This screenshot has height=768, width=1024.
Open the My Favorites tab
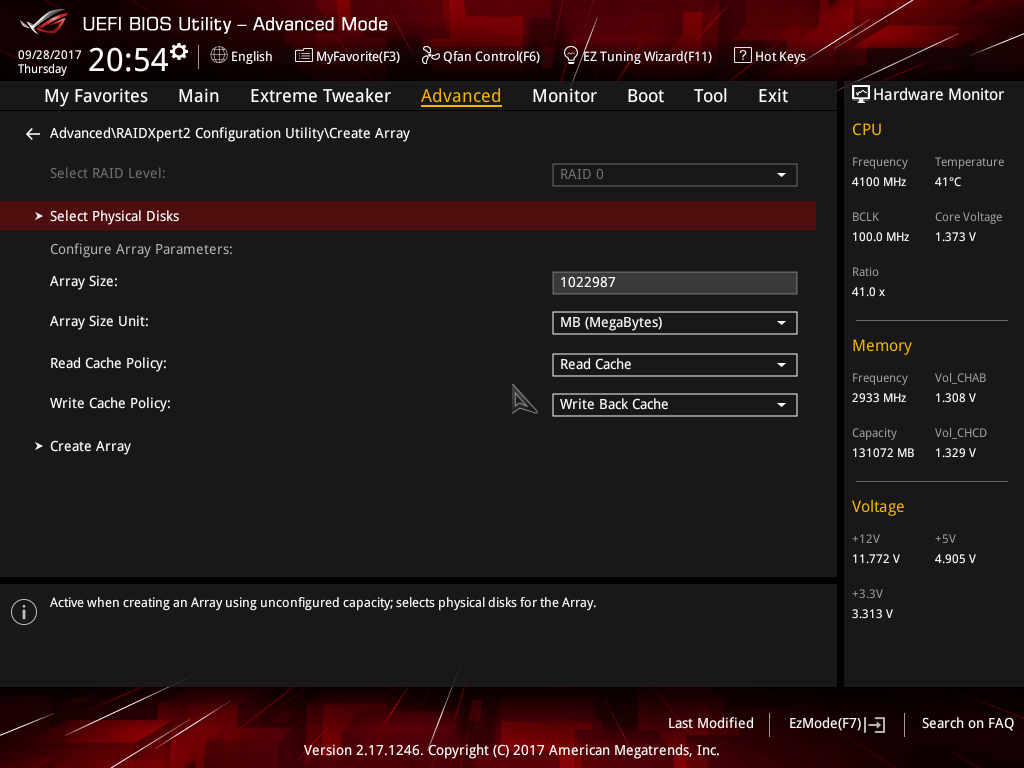pyautogui.click(x=96, y=96)
